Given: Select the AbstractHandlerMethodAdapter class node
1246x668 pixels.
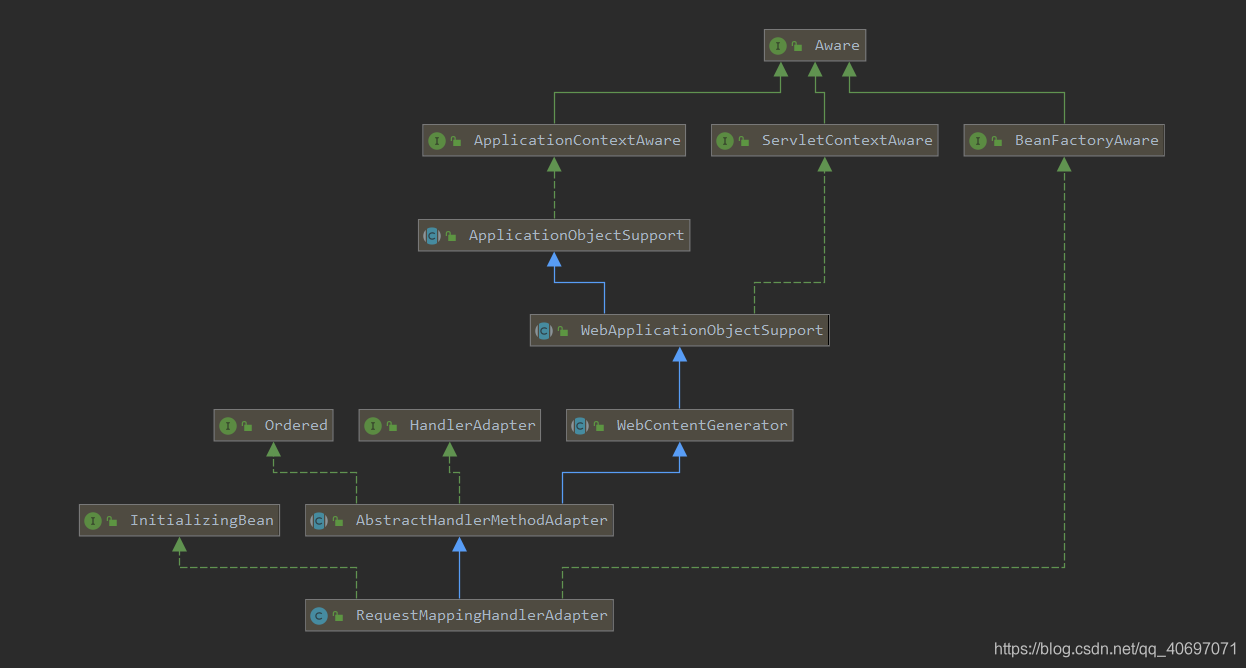Looking at the screenshot, I should (459, 520).
